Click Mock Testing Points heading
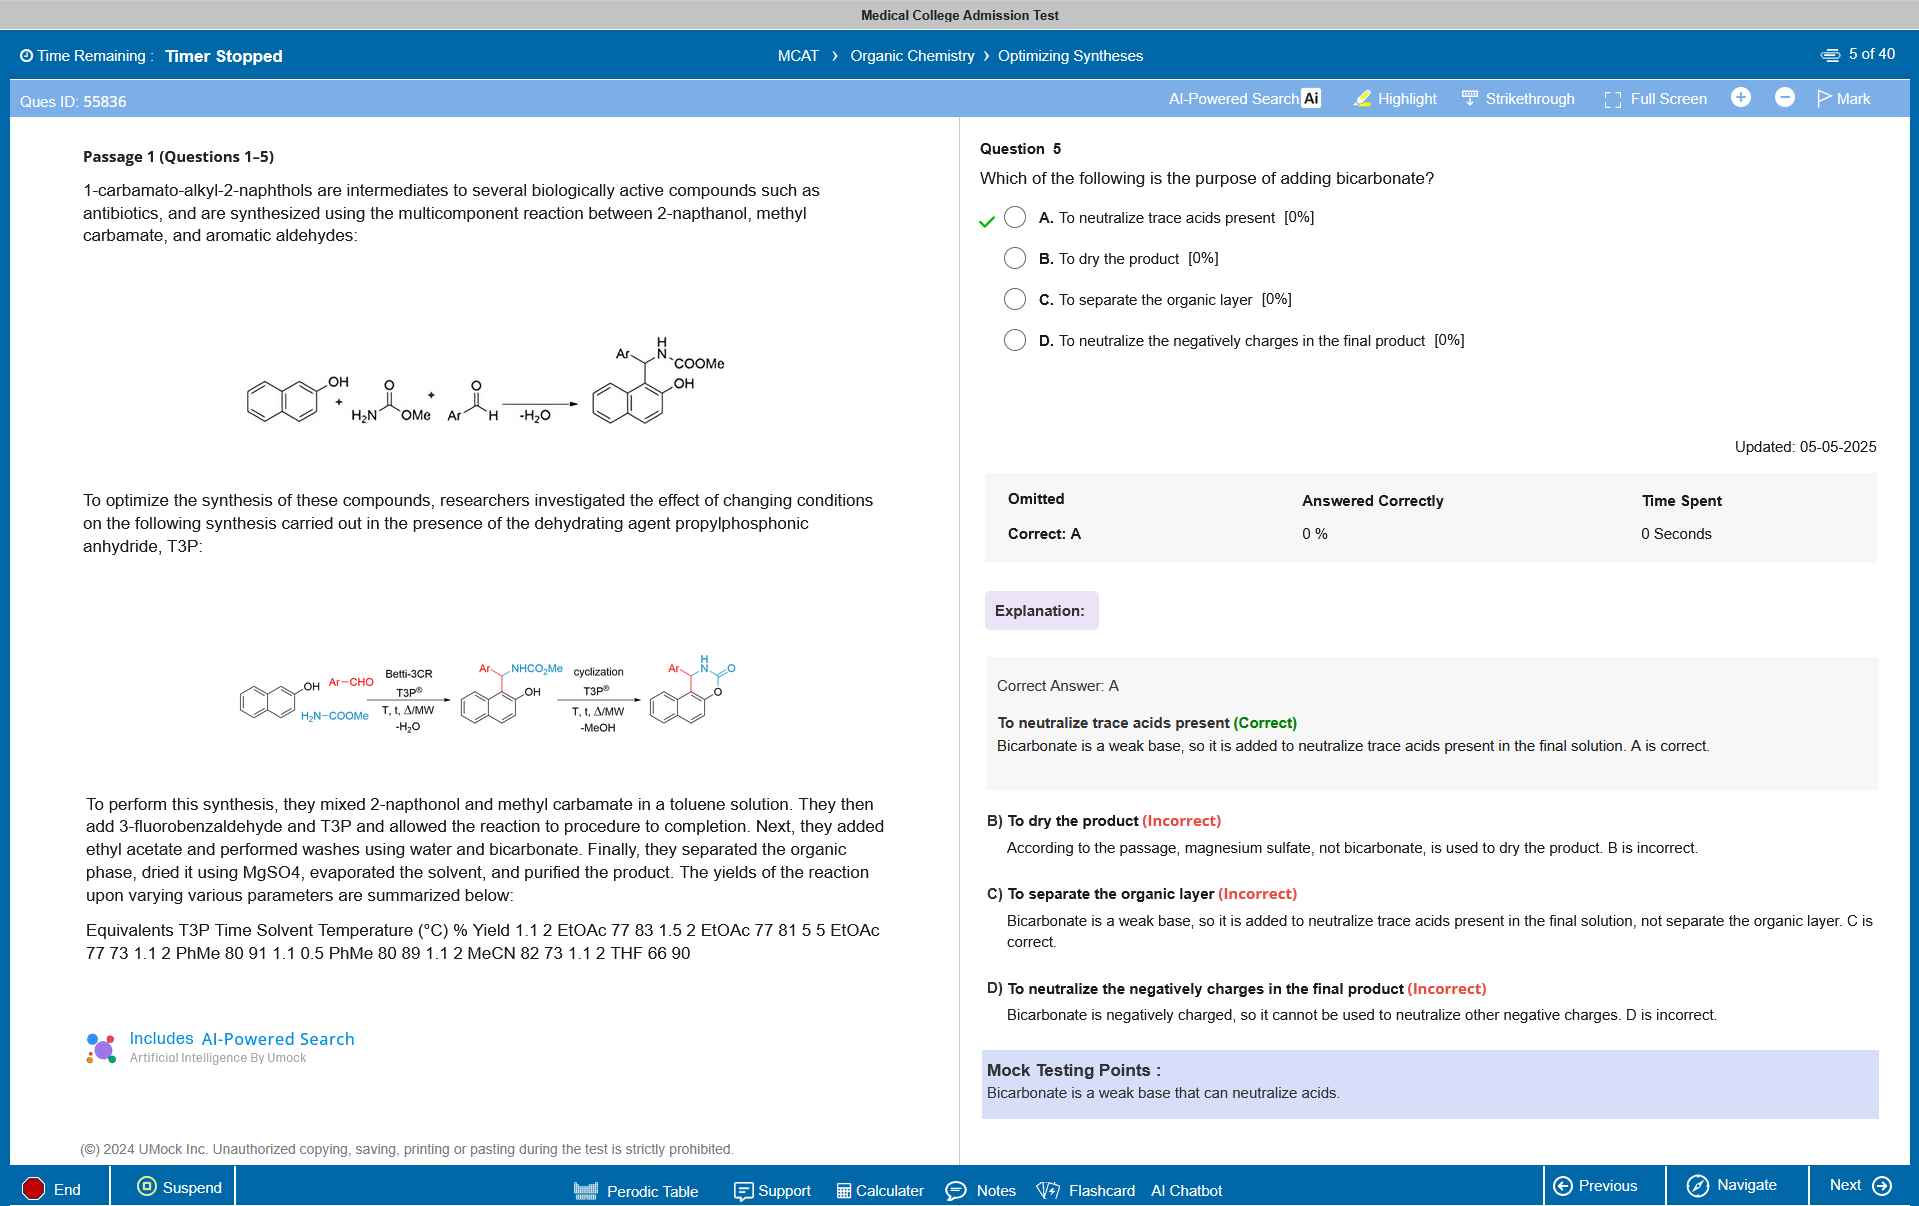 (x=1073, y=1070)
